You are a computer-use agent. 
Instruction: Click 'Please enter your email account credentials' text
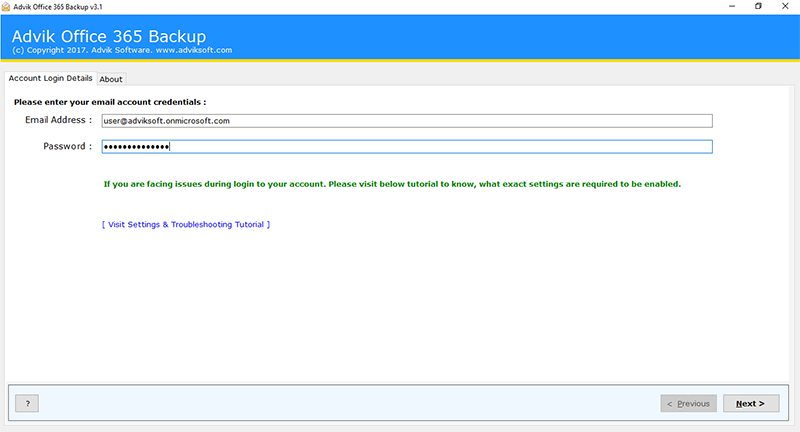tap(110, 102)
